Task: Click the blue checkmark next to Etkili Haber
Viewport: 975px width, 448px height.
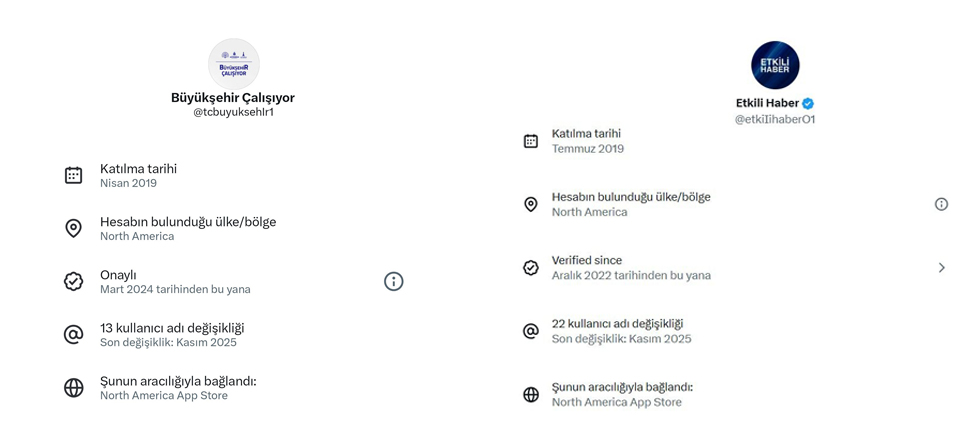Action: point(808,103)
